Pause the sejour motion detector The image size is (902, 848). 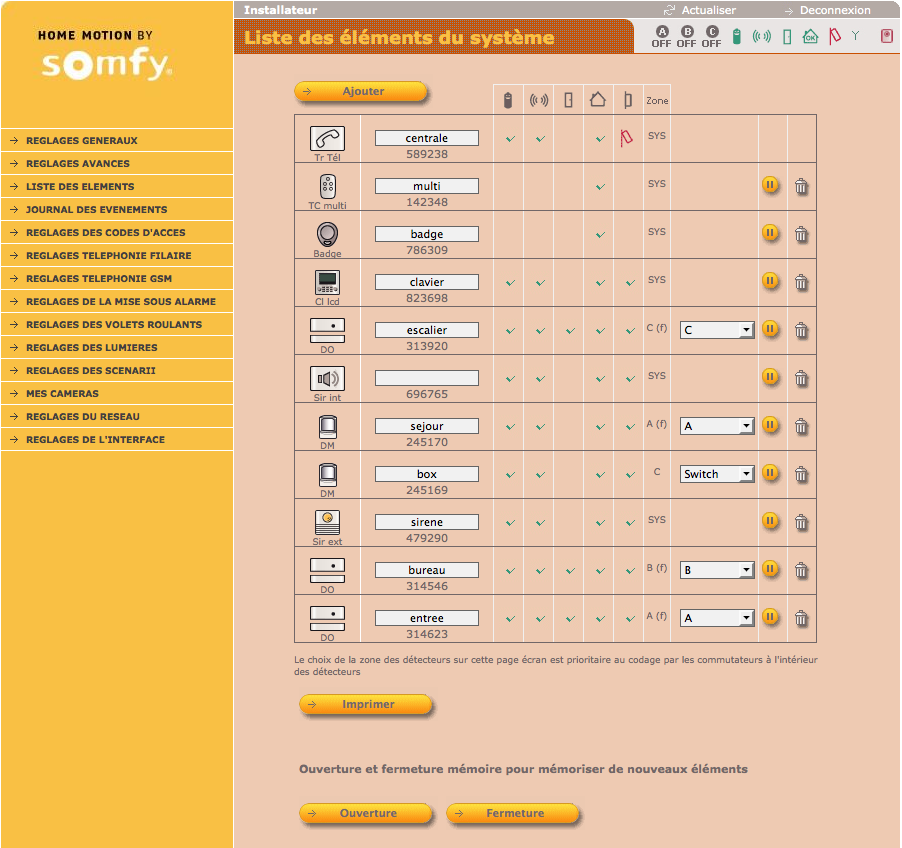click(x=770, y=425)
